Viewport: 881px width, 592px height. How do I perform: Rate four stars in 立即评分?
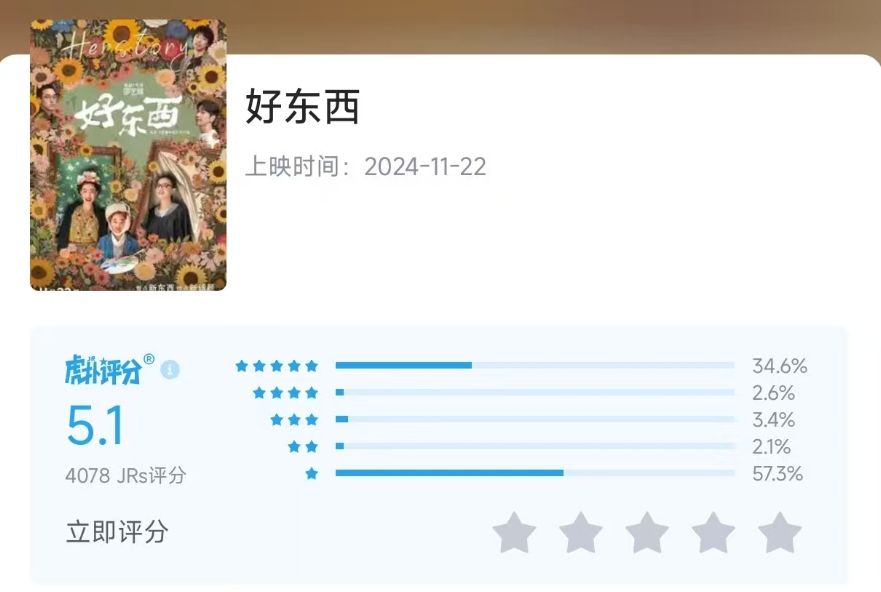click(x=714, y=532)
